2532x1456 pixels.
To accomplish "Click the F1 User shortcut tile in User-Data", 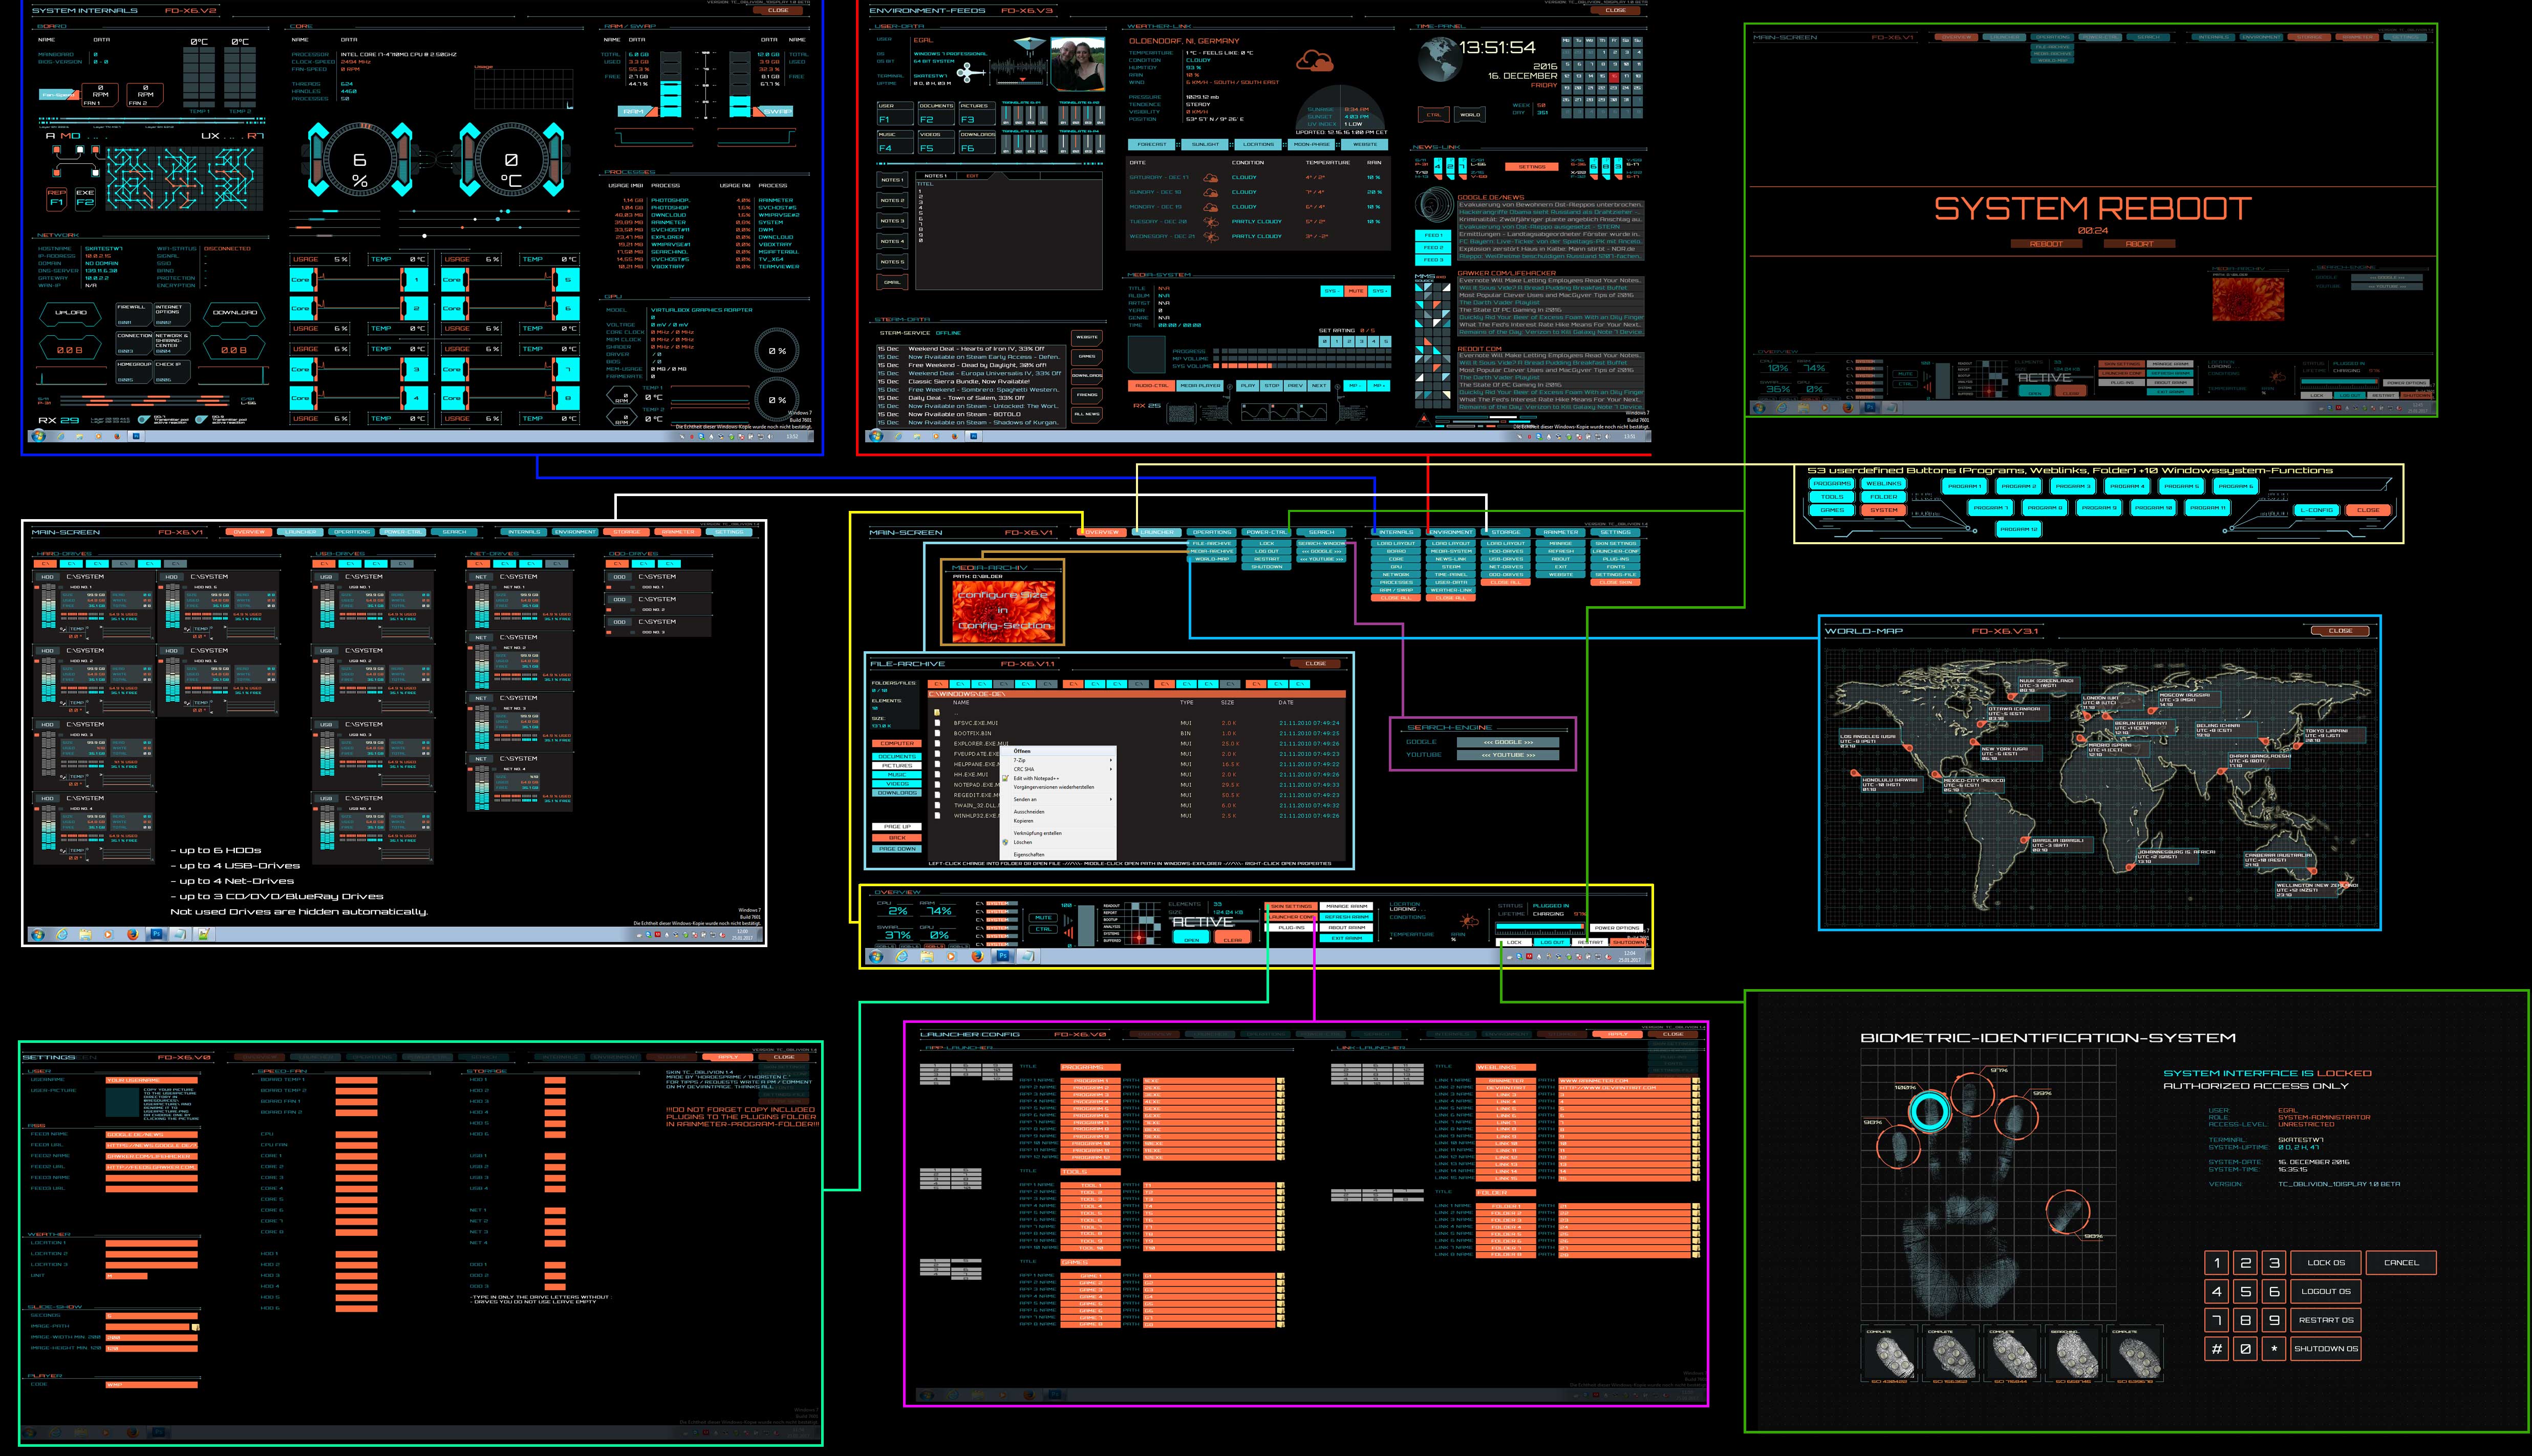I will [x=896, y=114].
